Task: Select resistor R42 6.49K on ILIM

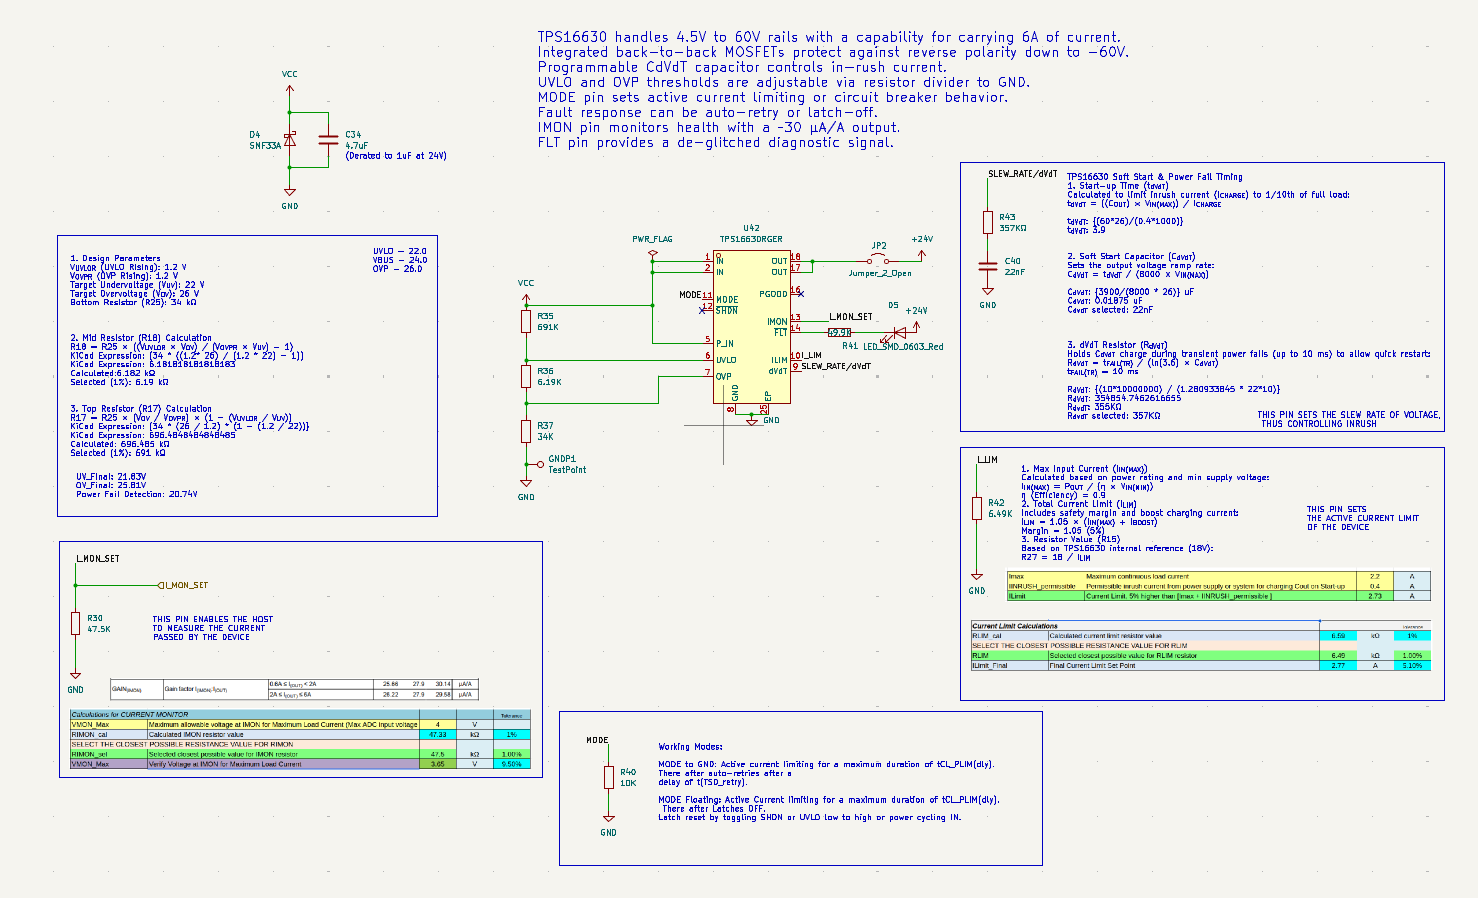Action: [x=977, y=508]
